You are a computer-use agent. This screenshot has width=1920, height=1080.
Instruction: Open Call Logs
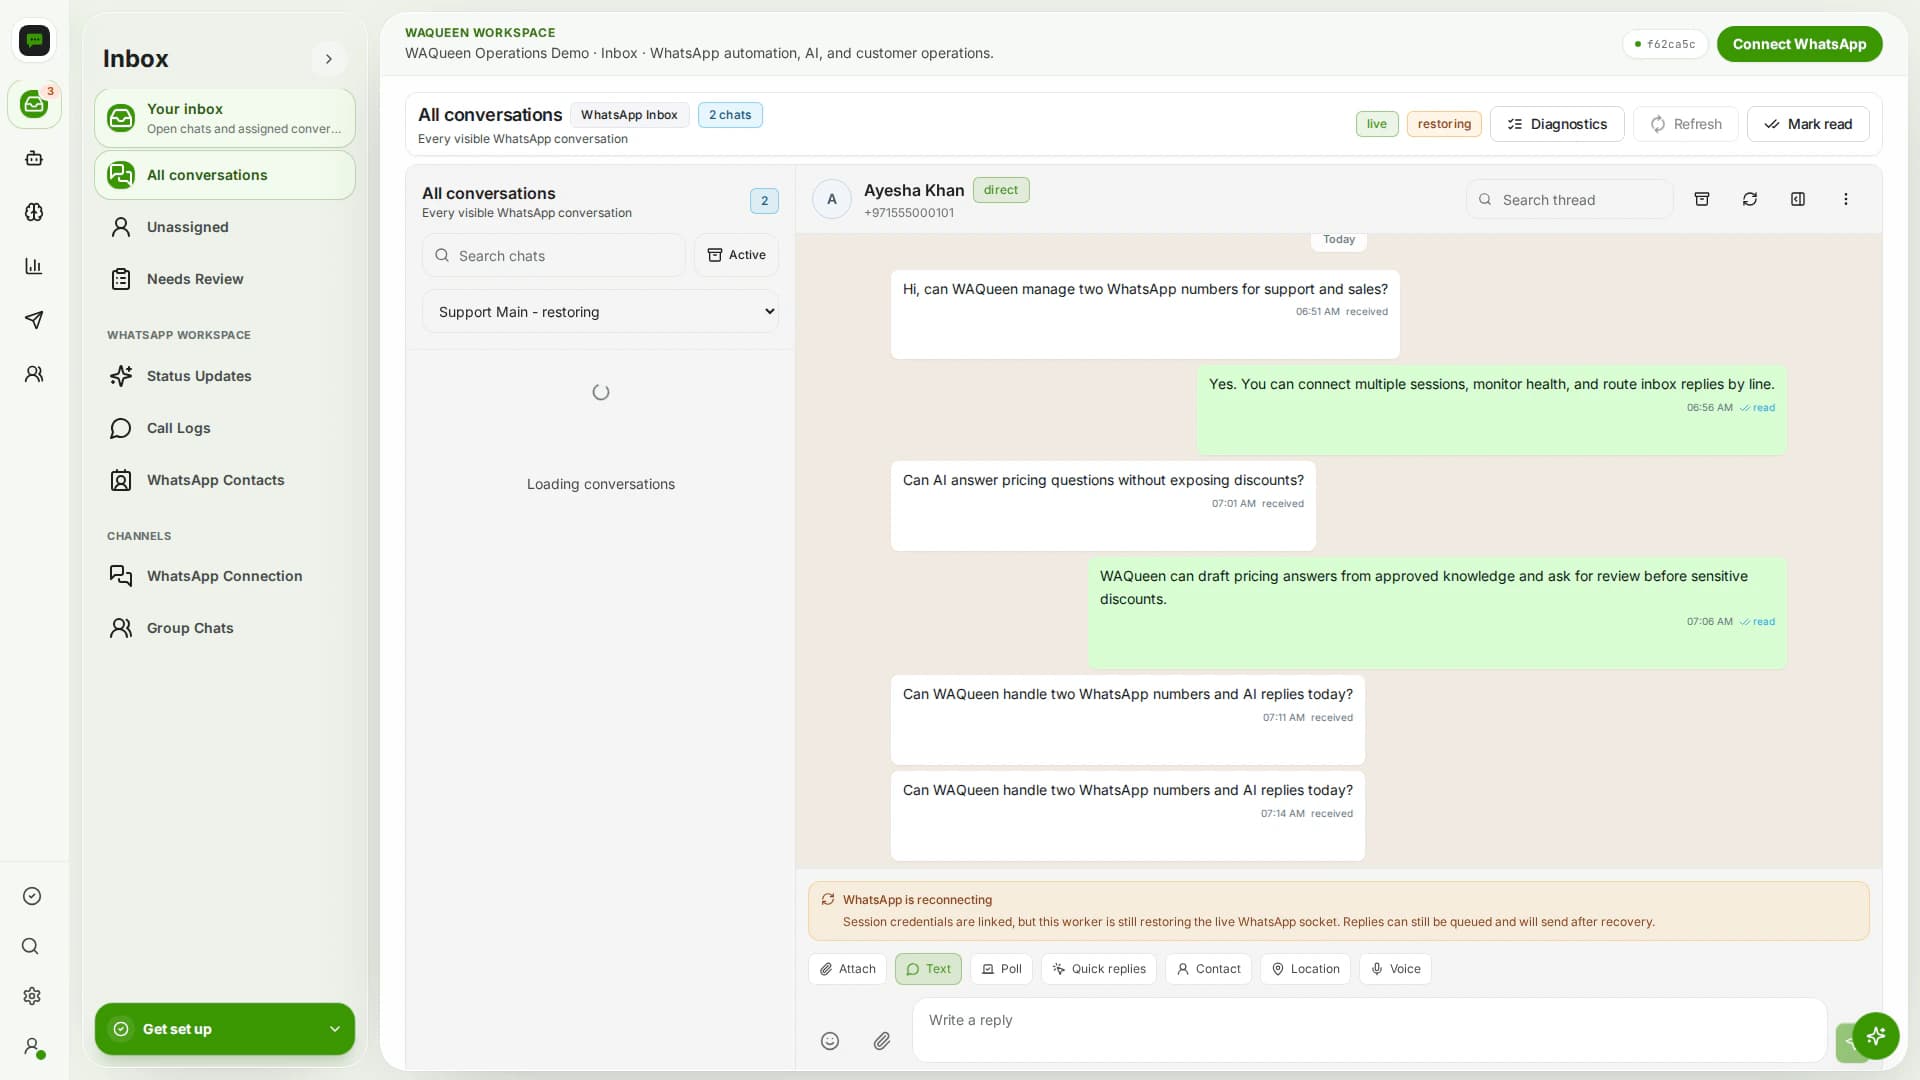(225, 428)
